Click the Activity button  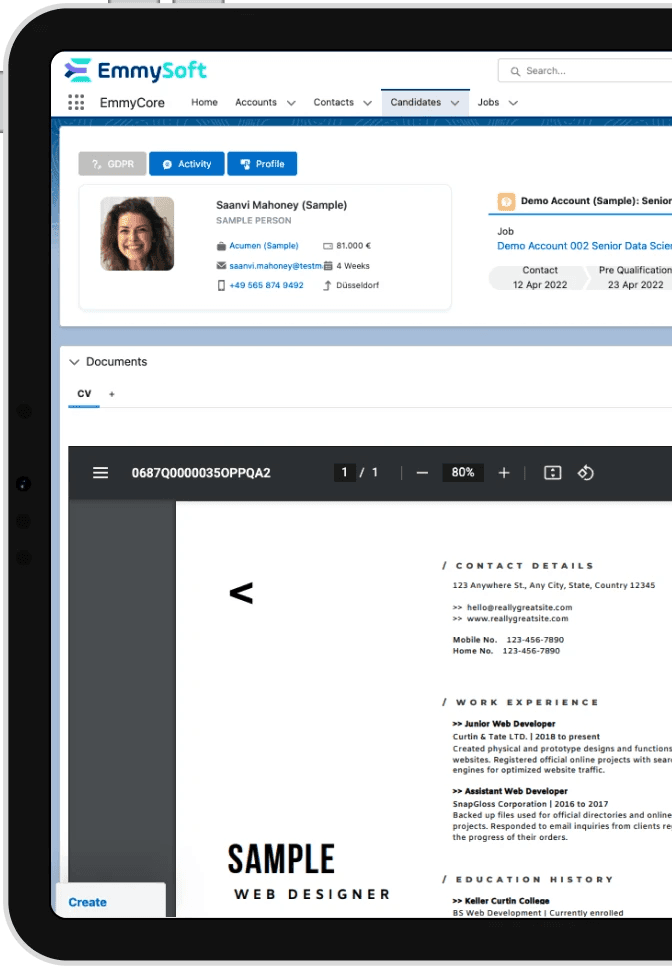coord(187,164)
